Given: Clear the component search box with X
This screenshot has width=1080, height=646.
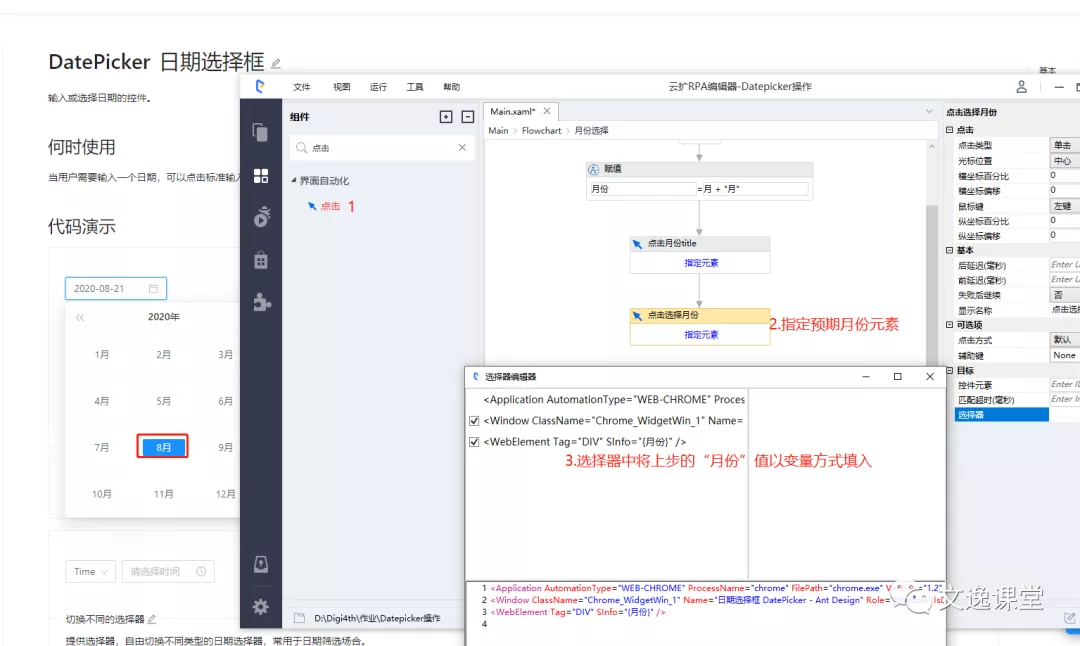Looking at the screenshot, I should [x=462, y=148].
